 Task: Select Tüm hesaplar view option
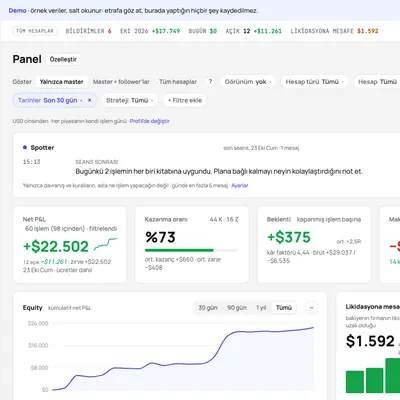(x=178, y=82)
